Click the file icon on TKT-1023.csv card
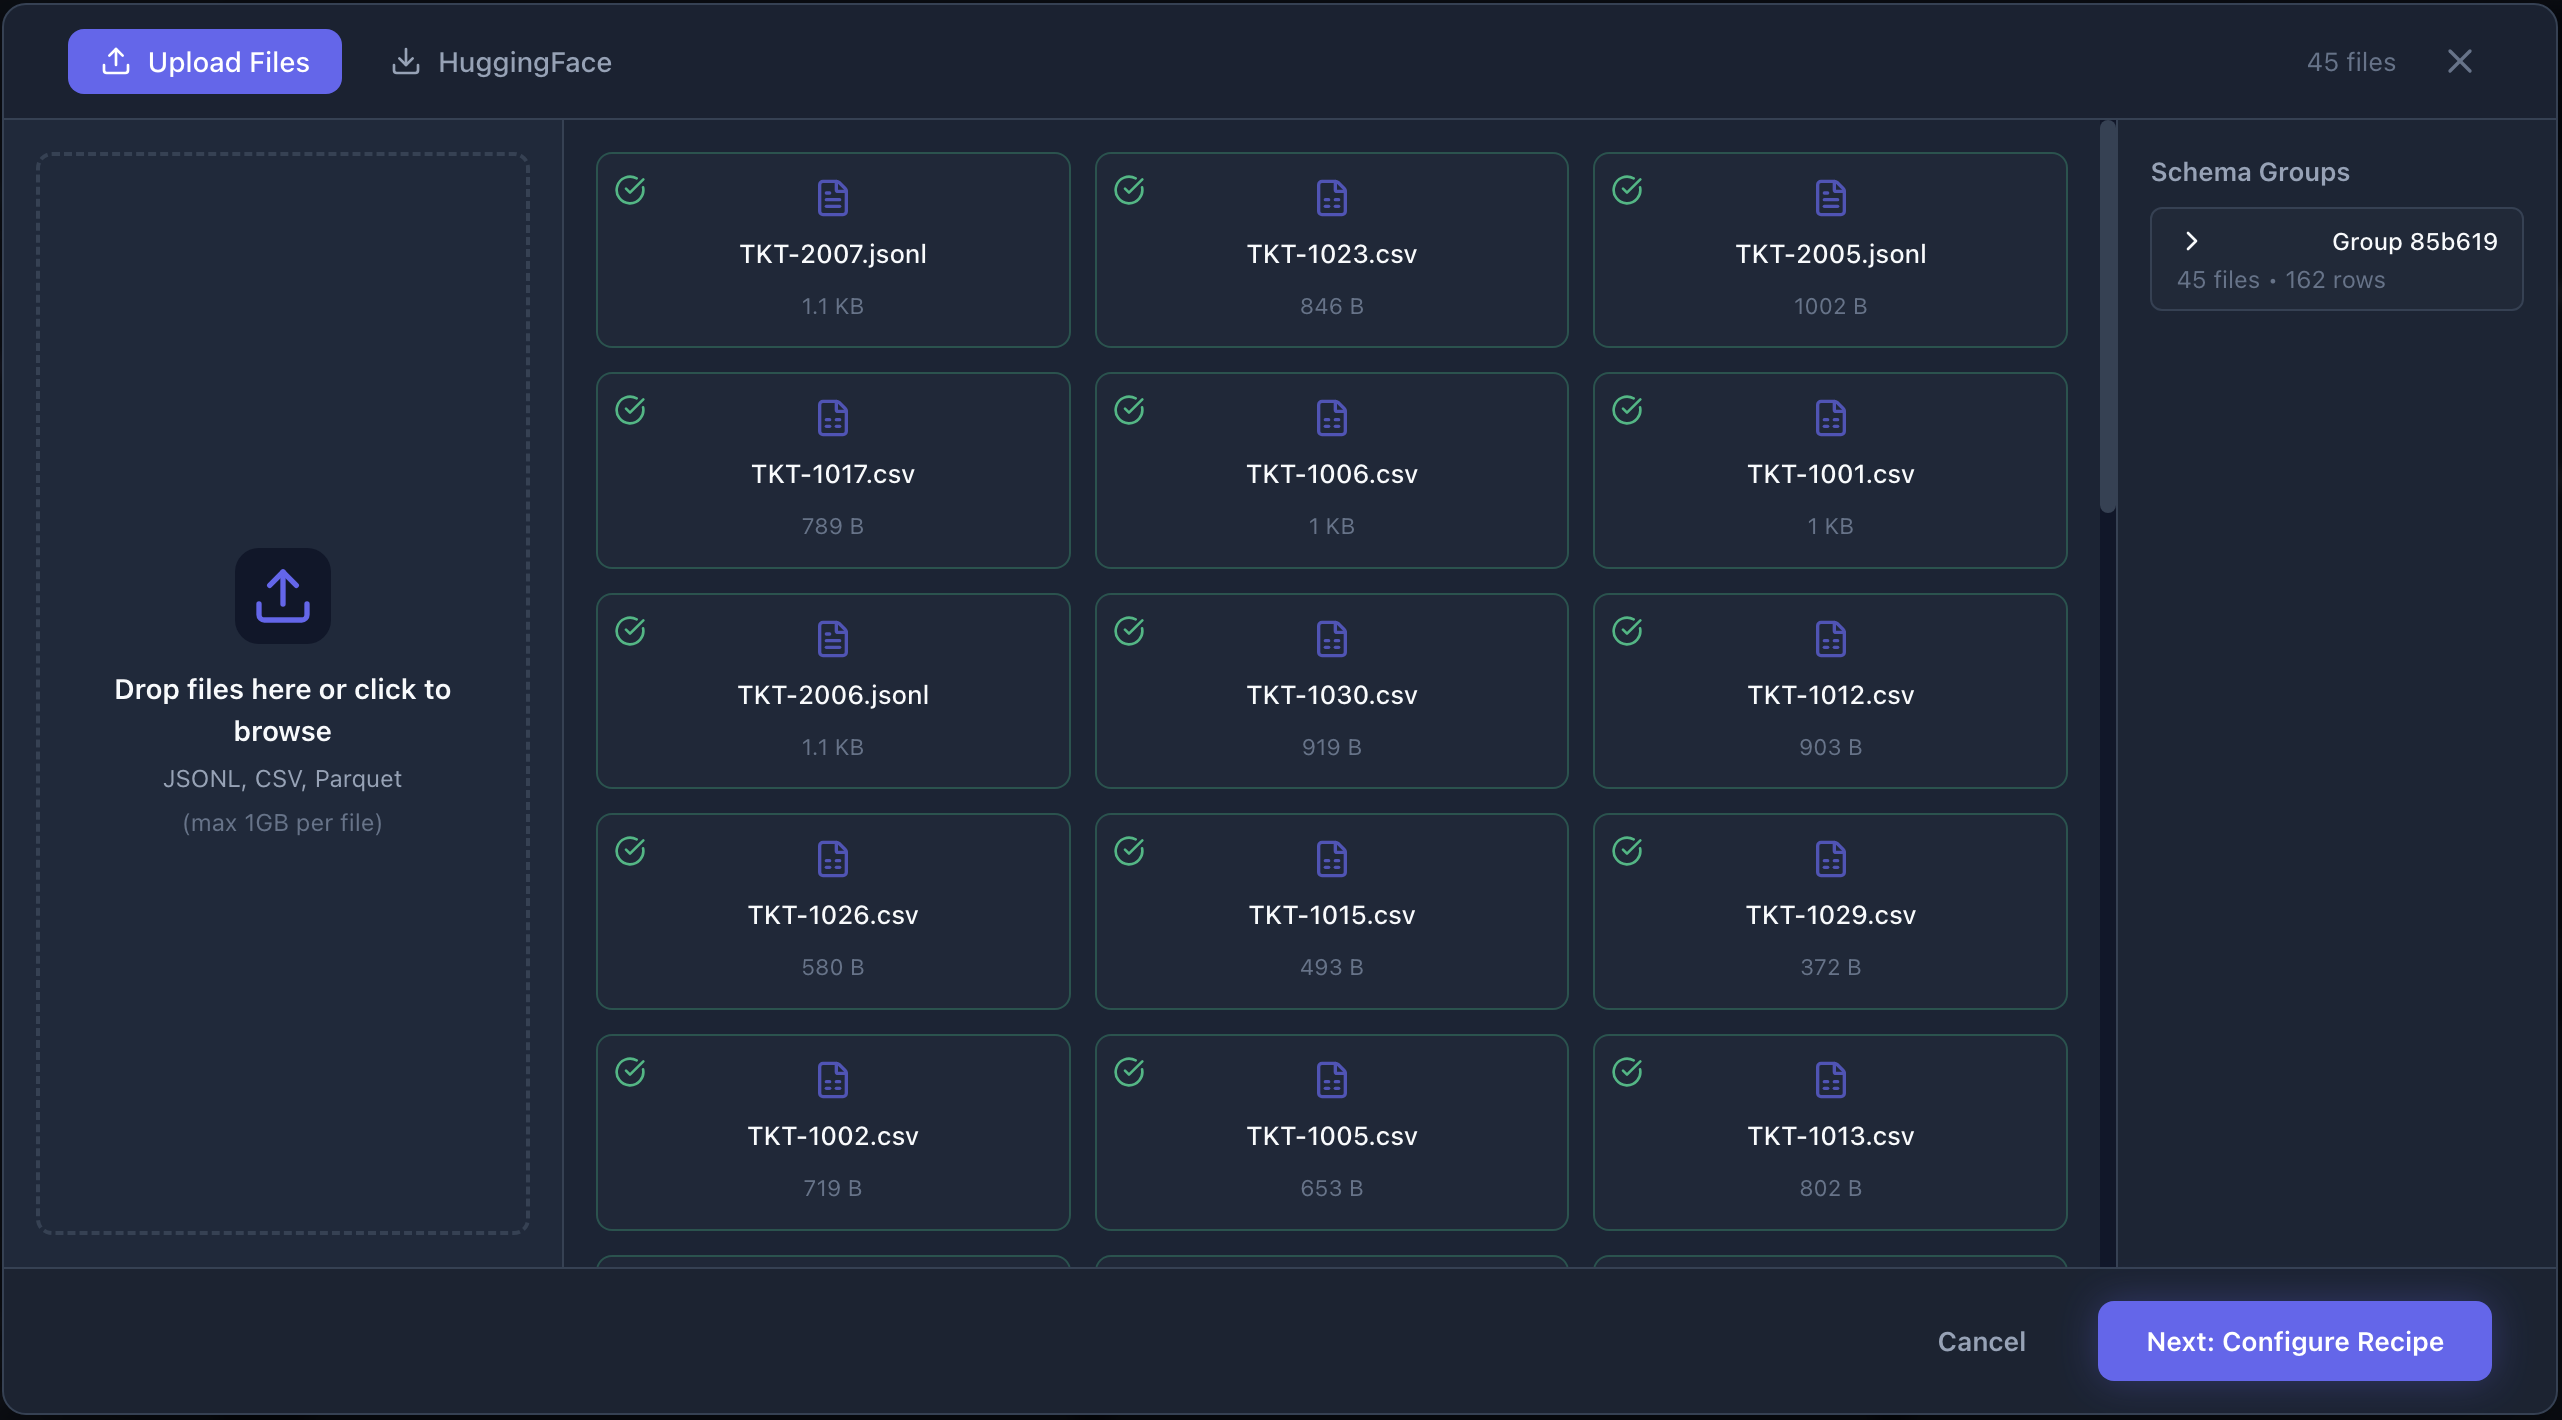2562x1420 pixels. click(x=1330, y=196)
